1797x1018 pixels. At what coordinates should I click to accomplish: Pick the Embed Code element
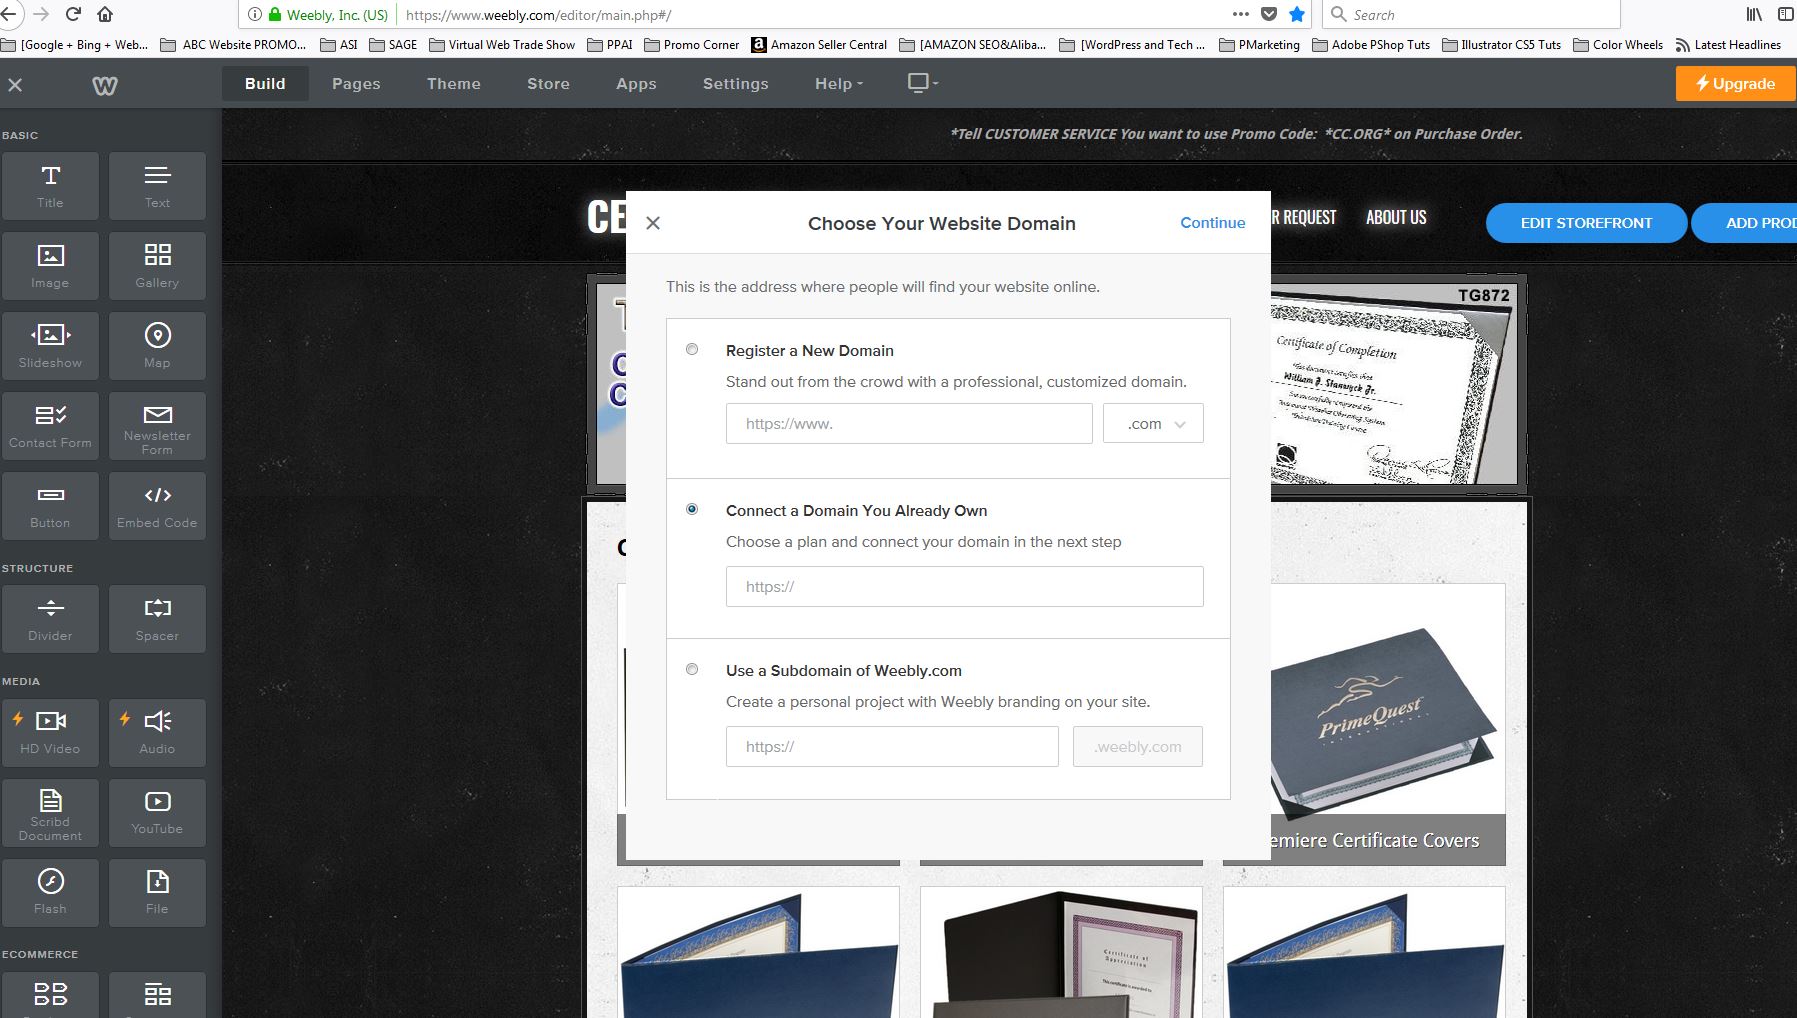coord(157,506)
